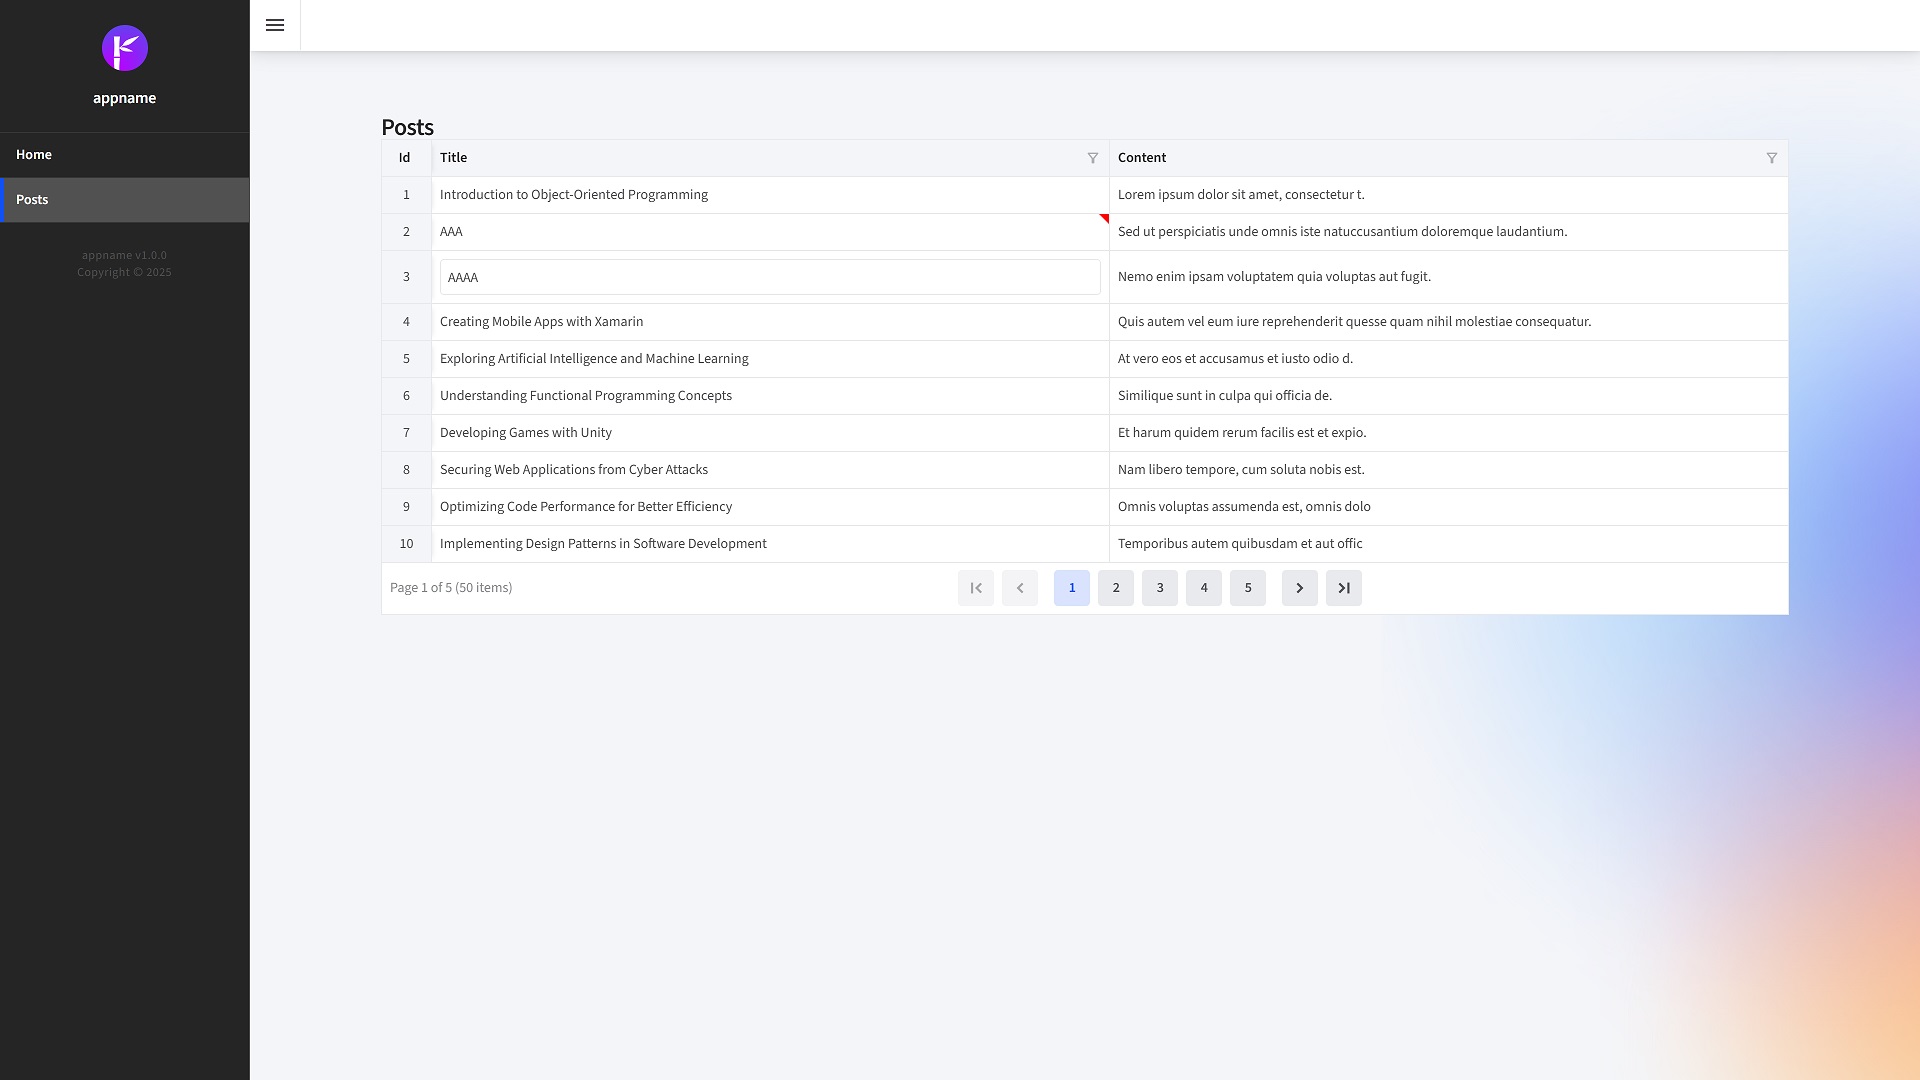The width and height of the screenshot is (1920, 1080).
Task: Click the Id column header
Action: coord(405,158)
